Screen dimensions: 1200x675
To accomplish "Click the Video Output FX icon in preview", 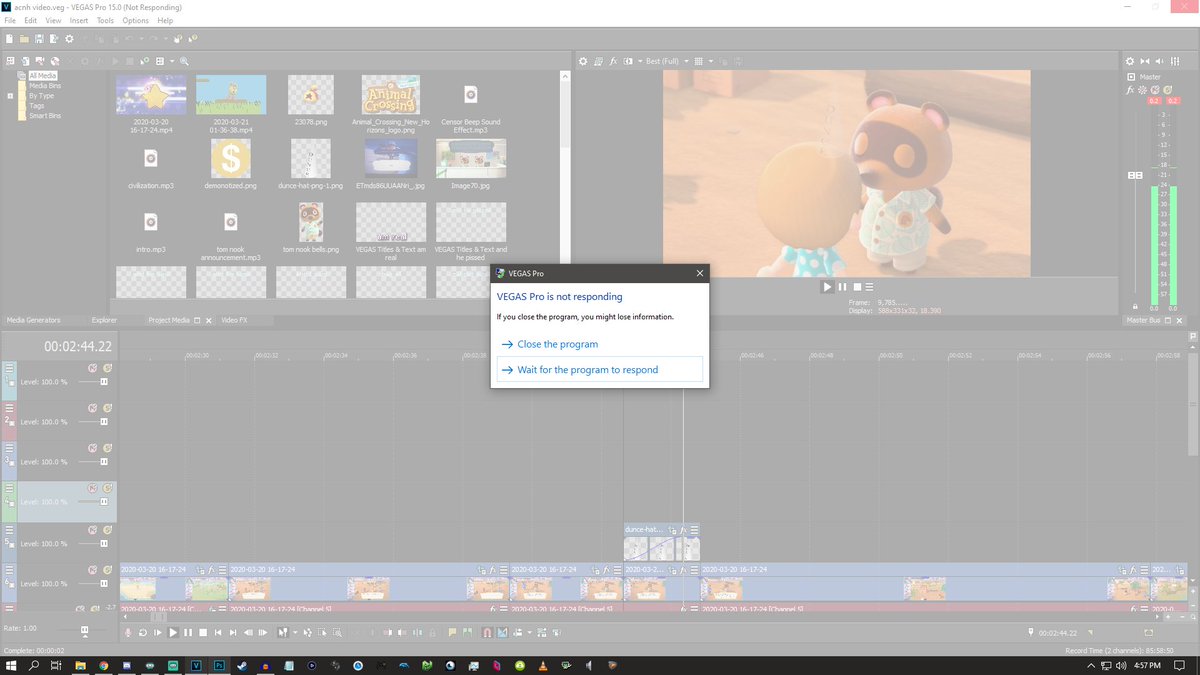I will click(613, 61).
